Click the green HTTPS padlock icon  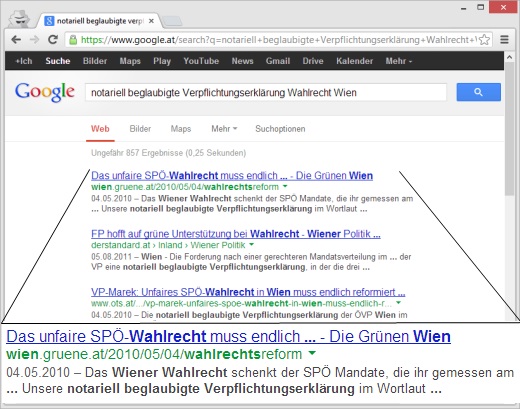[73, 40]
